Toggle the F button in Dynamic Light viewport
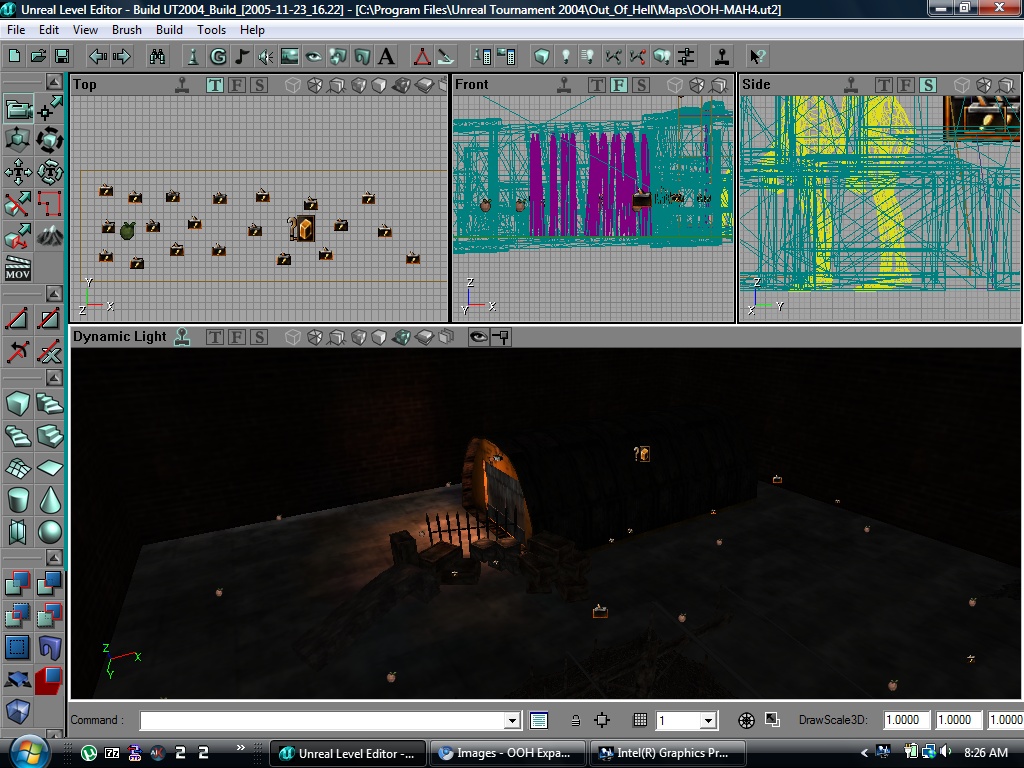Screen dimensions: 1024x768 click(236, 337)
